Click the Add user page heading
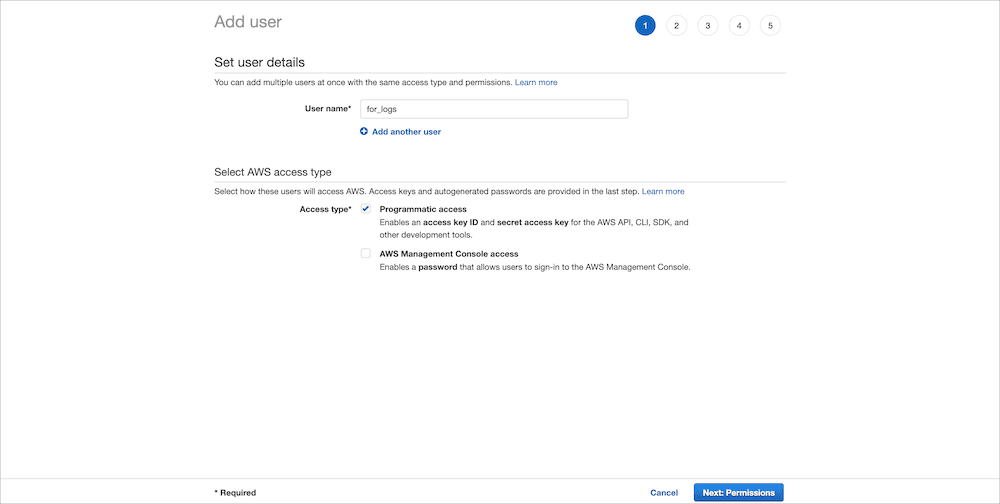 [248, 22]
